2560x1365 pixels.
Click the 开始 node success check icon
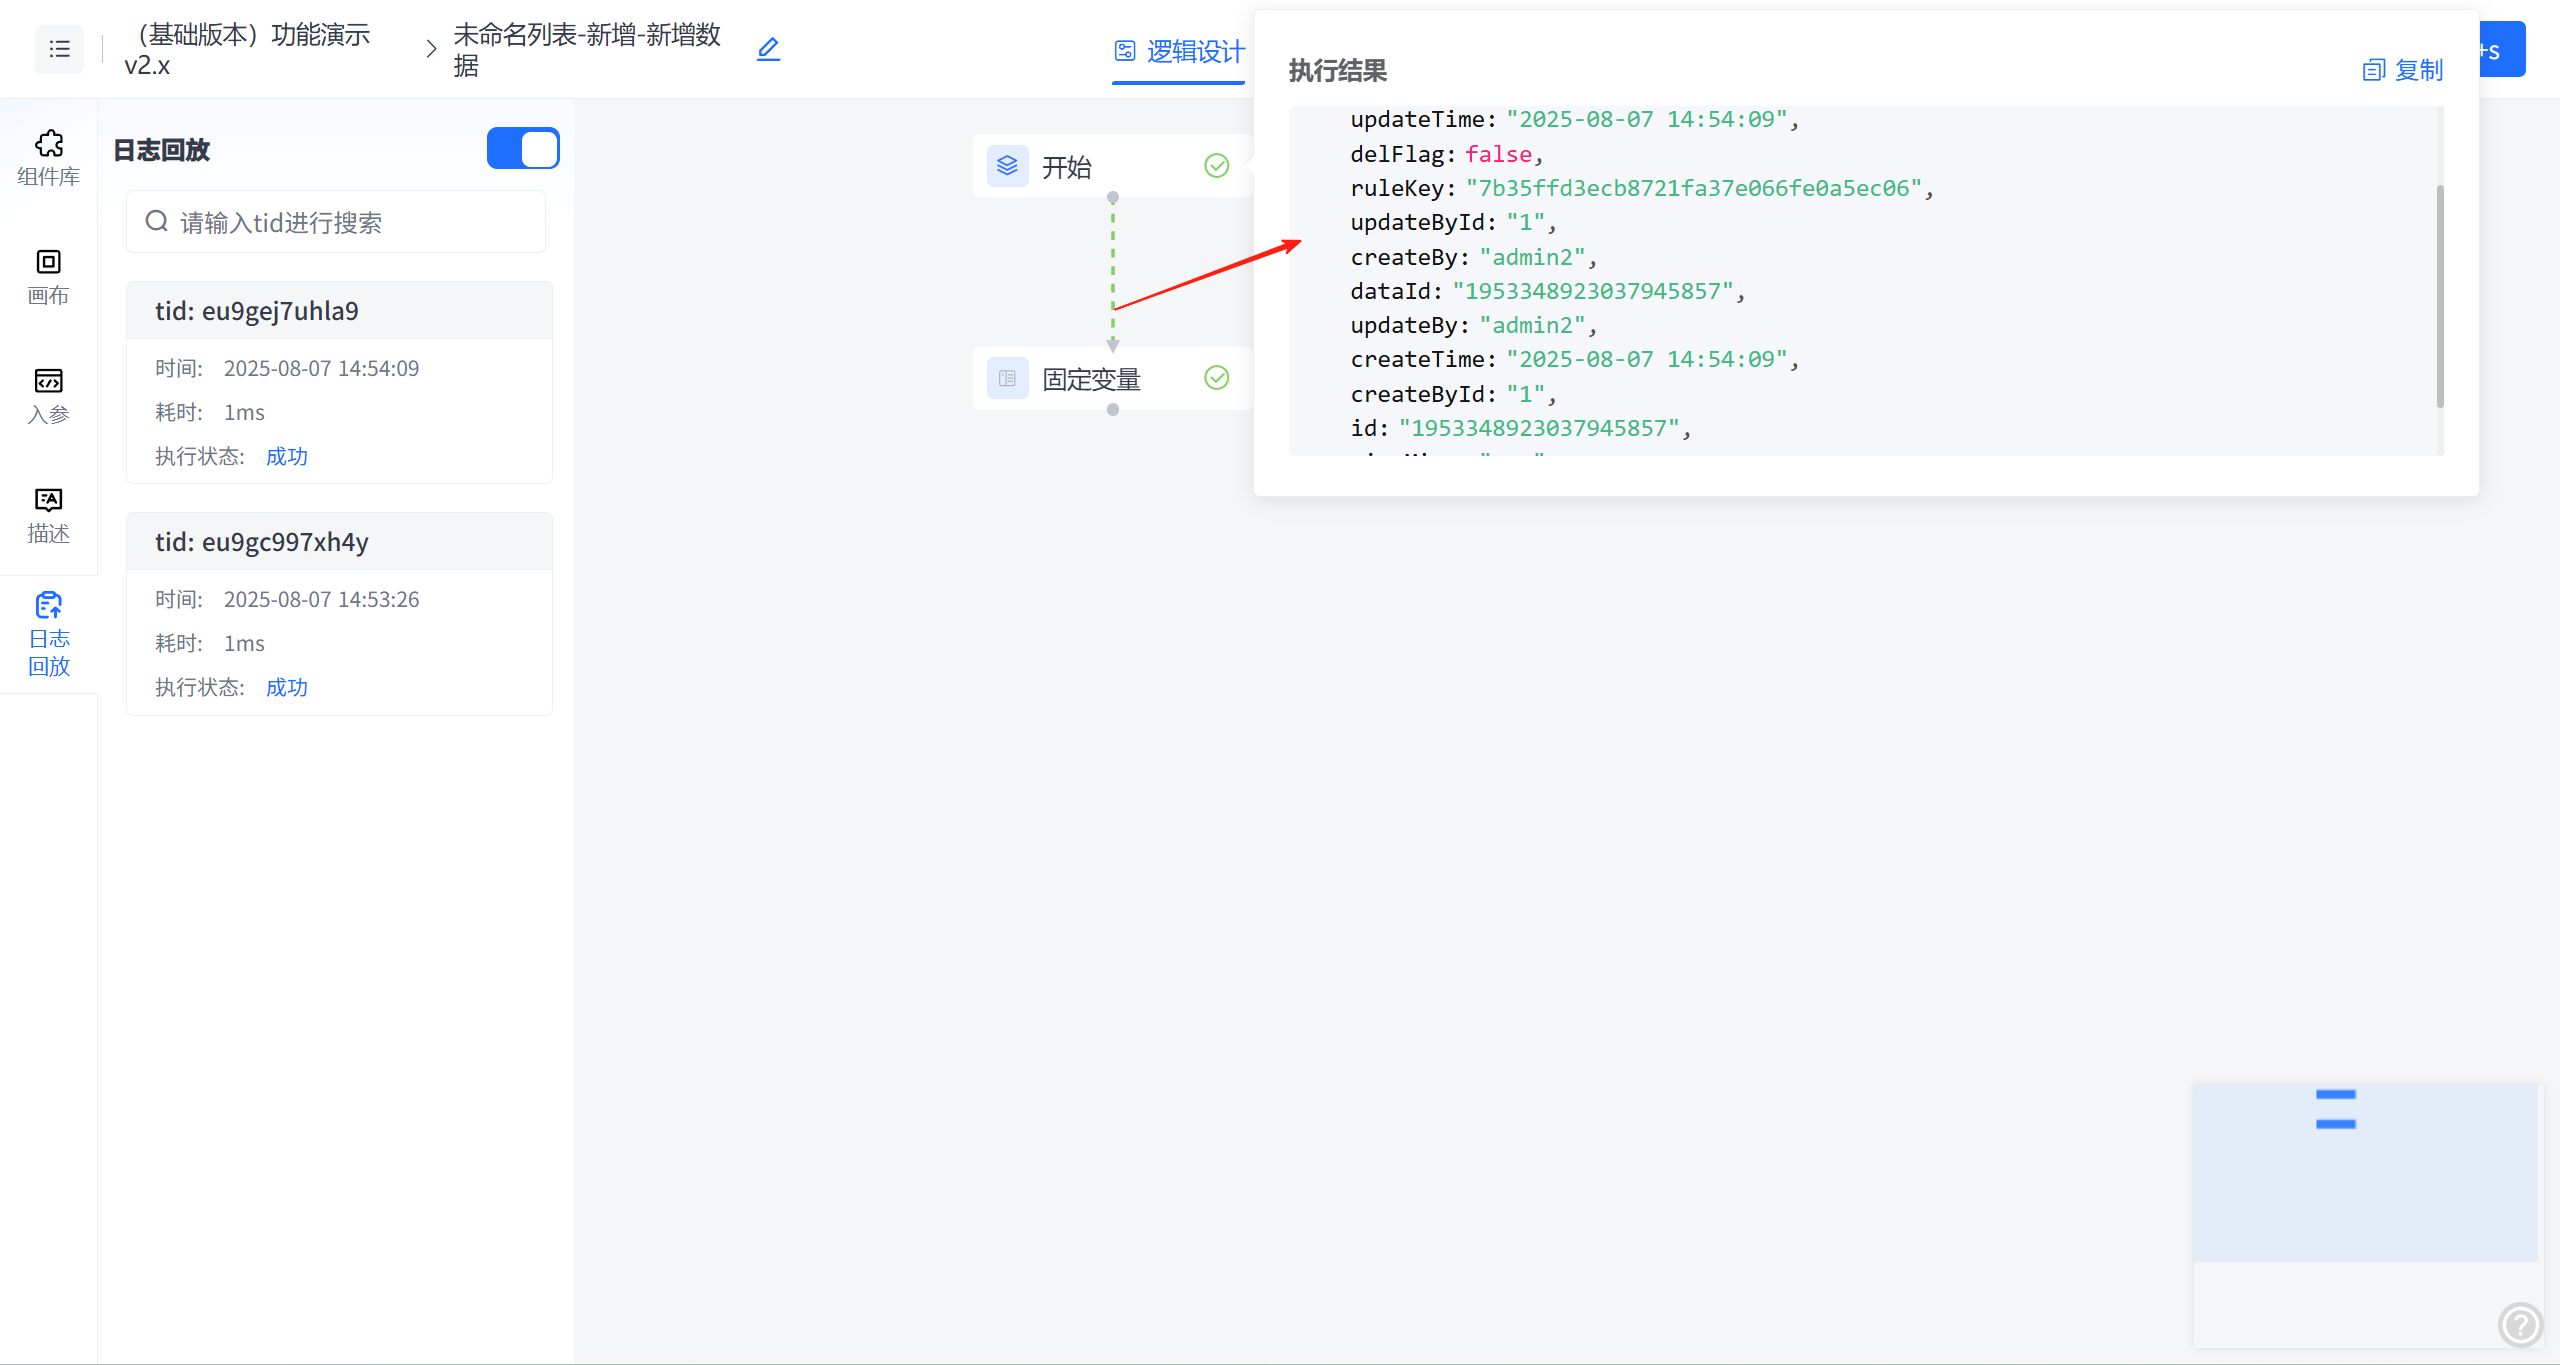[x=1216, y=166]
